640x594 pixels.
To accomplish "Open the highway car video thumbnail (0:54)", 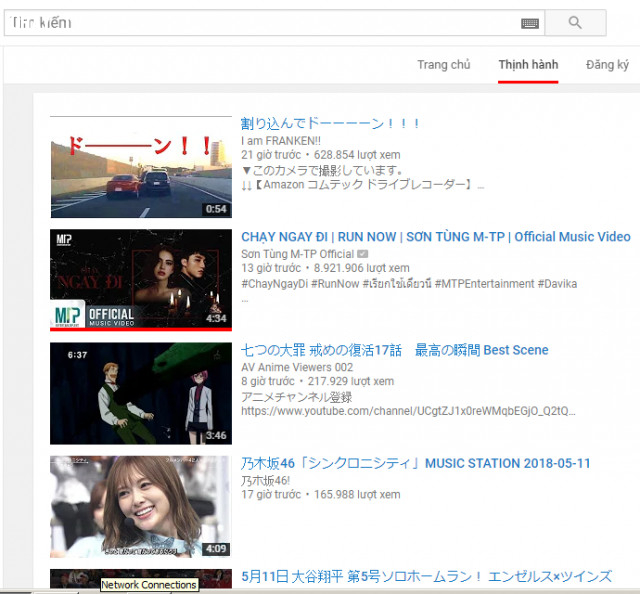I will click(x=141, y=167).
